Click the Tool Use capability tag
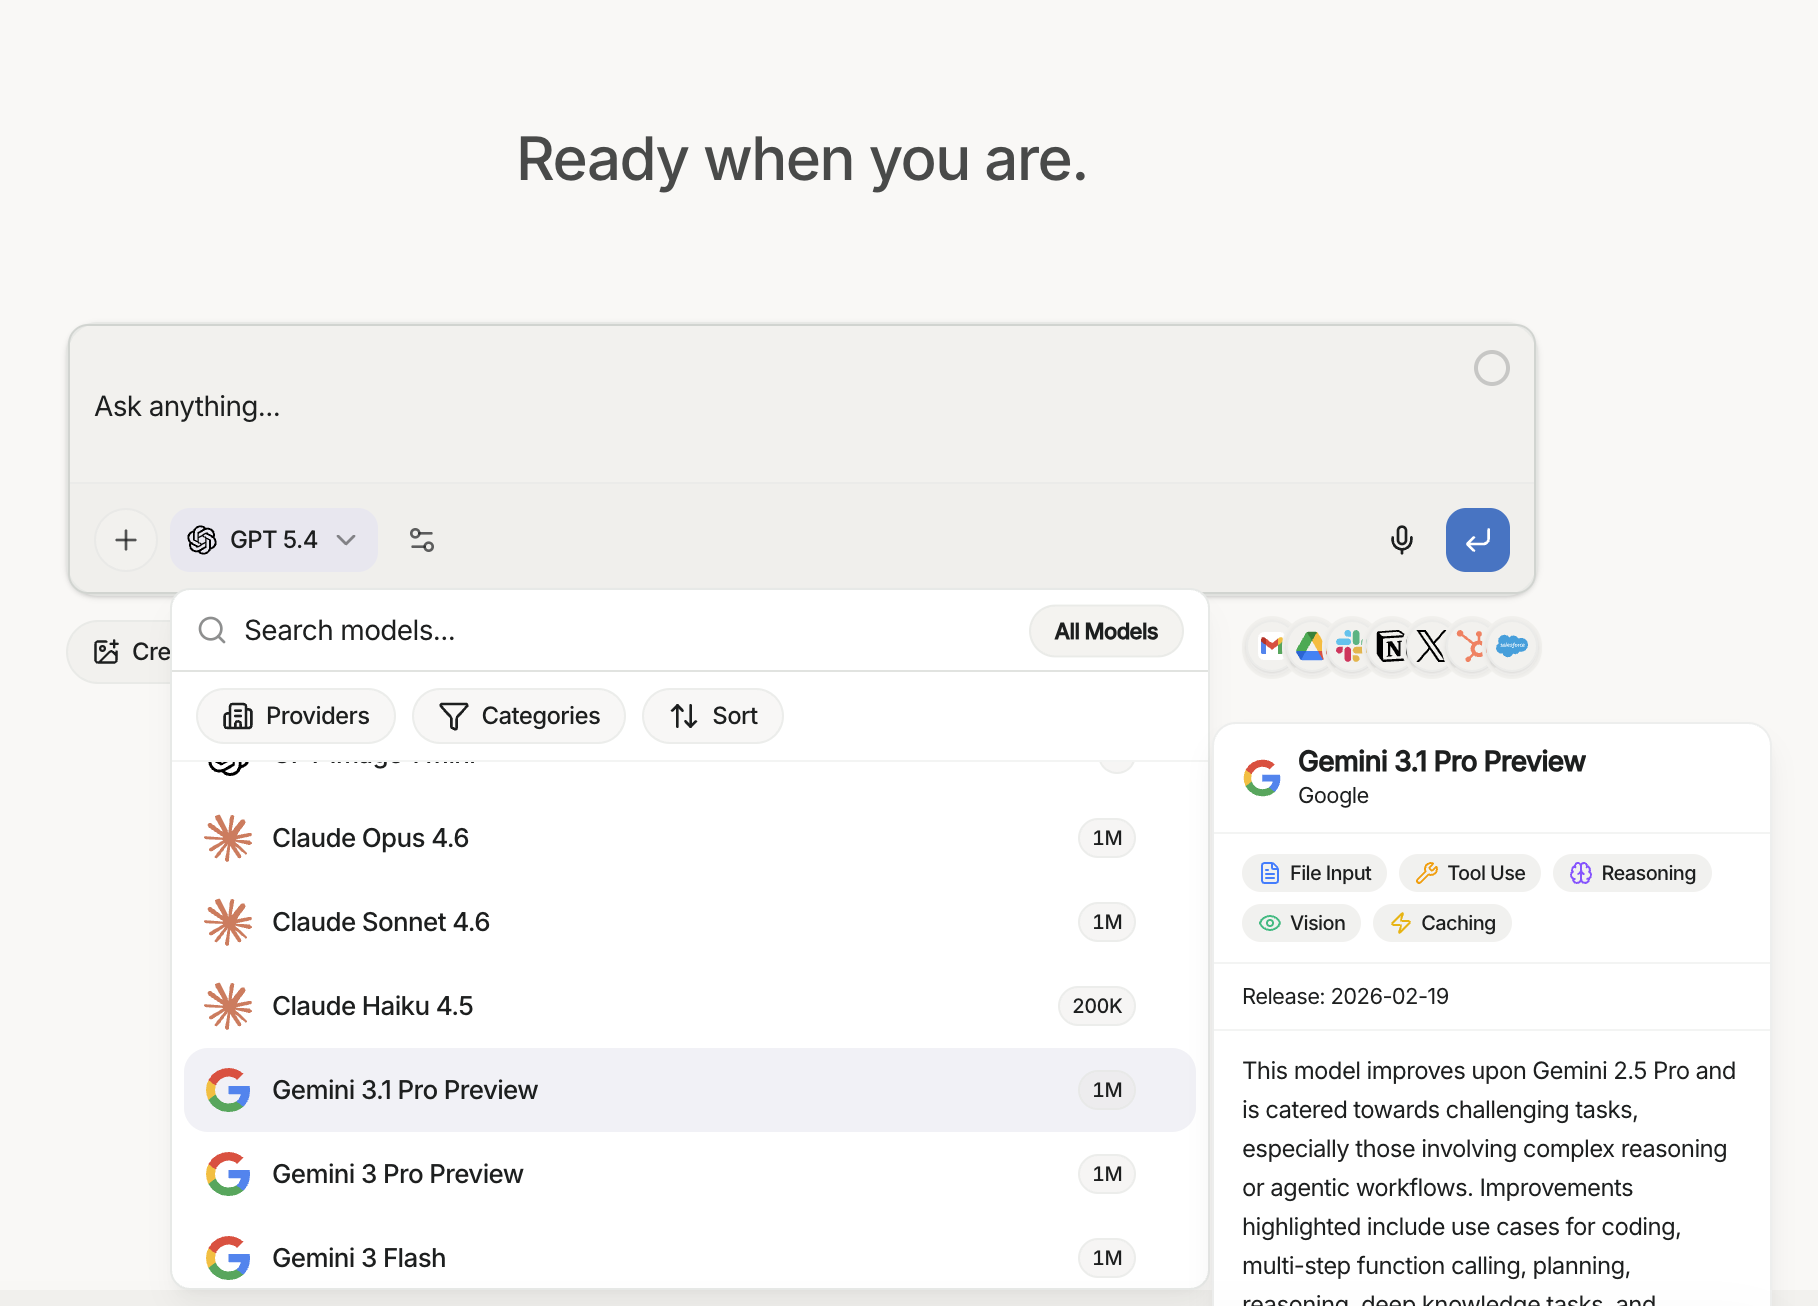Screen dimensions: 1818x1306 [1470, 873]
